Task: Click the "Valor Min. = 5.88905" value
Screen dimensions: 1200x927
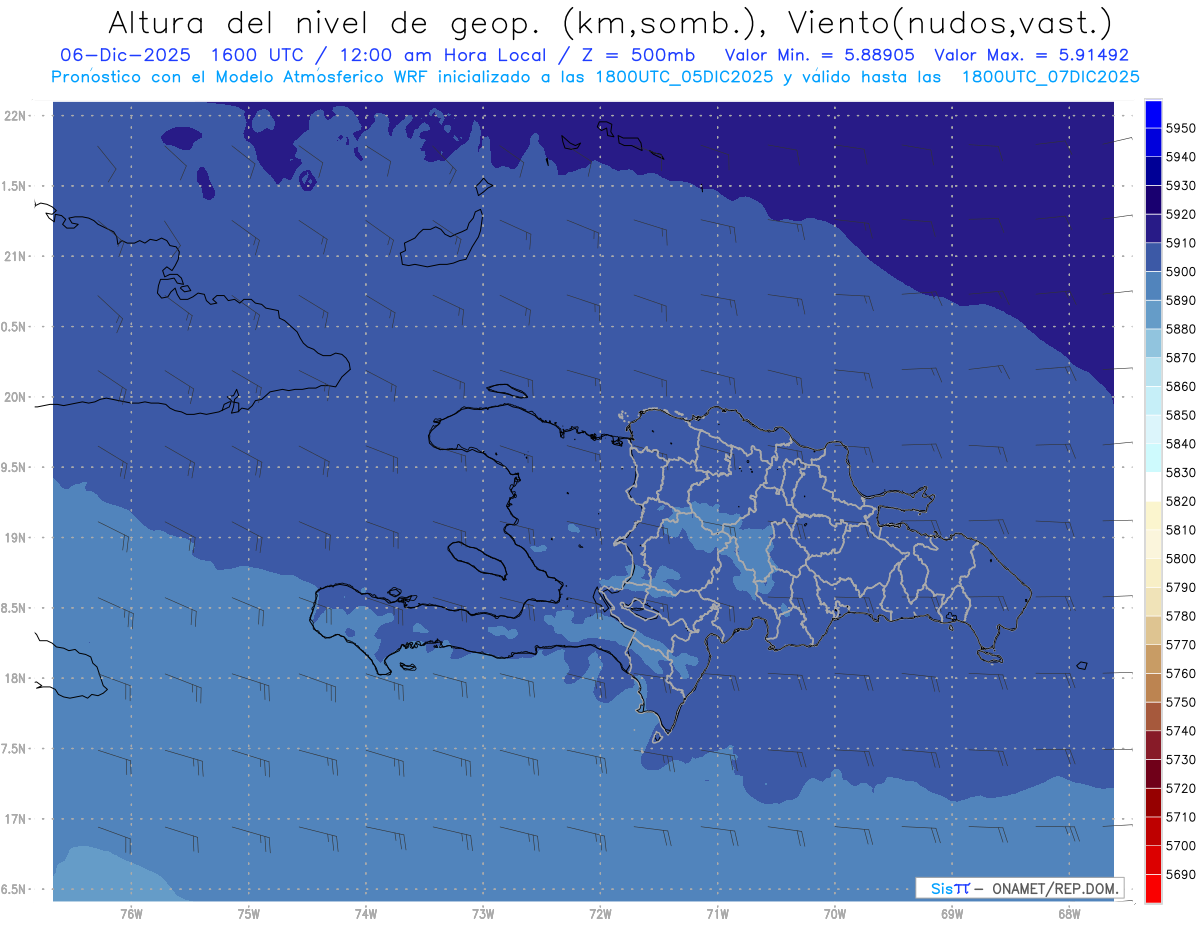Action: click(x=819, y=56)
